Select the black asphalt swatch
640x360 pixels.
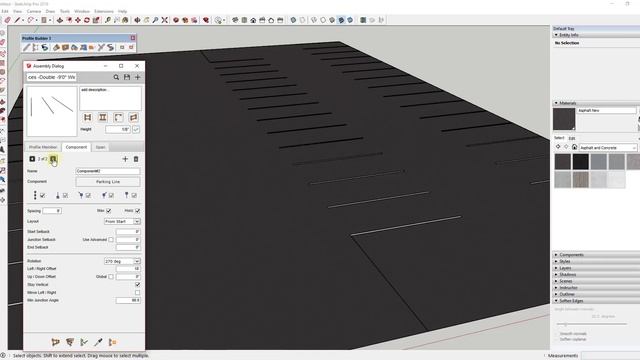(580, 162)
